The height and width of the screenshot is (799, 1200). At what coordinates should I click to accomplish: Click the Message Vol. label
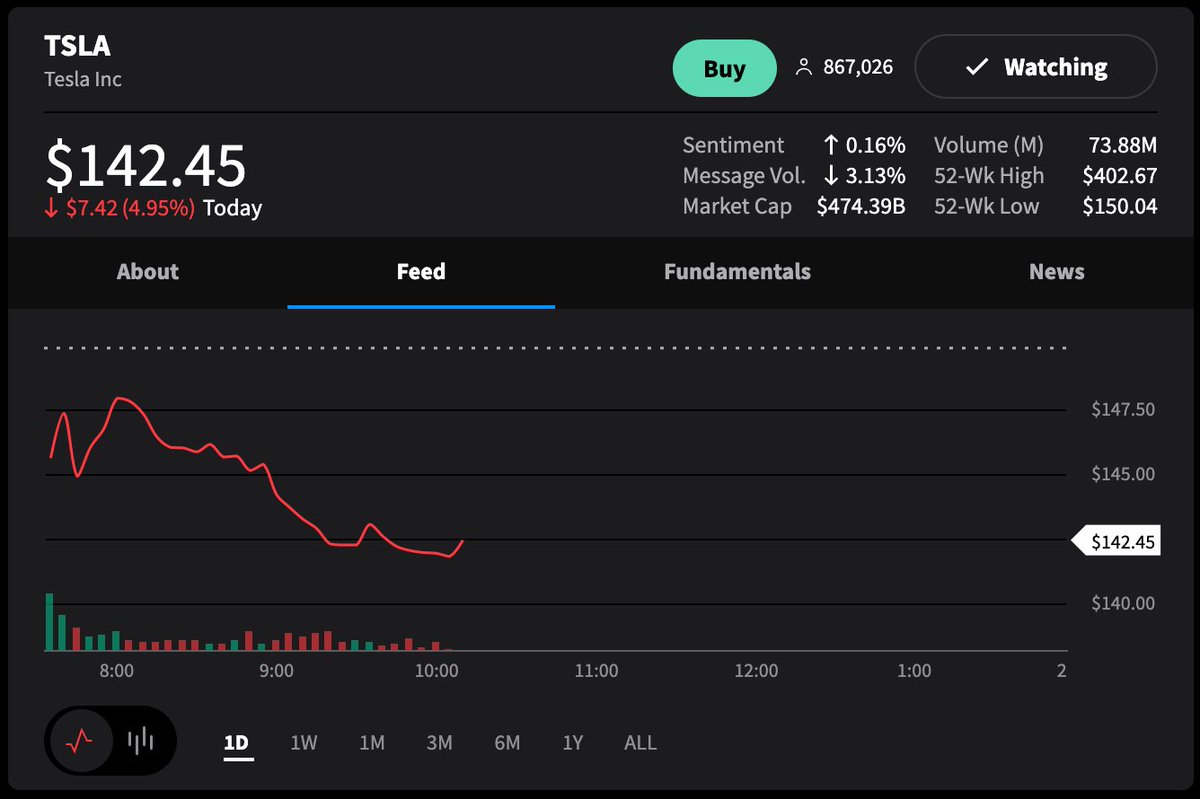pyautogui.click(x=744, y=176)
